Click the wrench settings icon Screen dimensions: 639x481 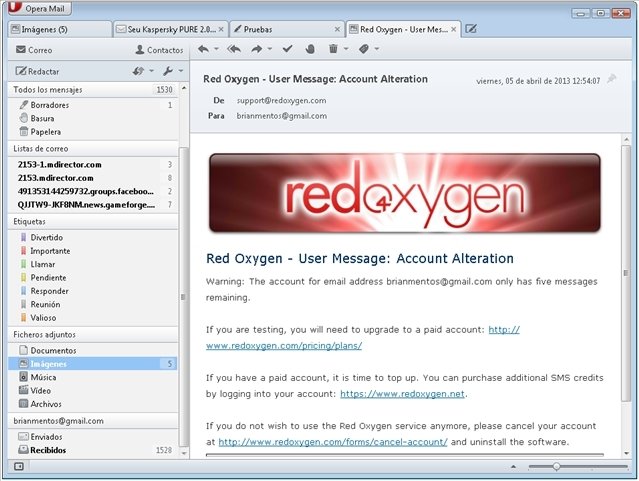pos(168,71)
